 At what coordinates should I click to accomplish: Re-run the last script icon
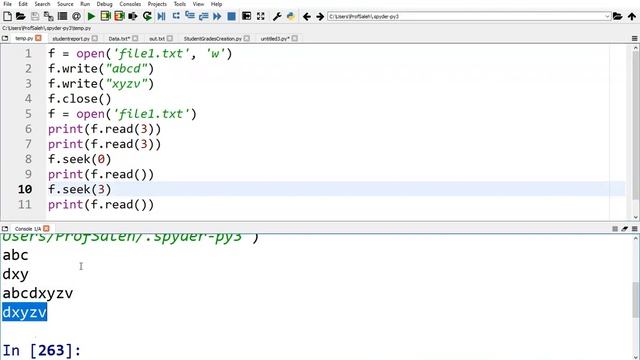(x=147, y=16)
